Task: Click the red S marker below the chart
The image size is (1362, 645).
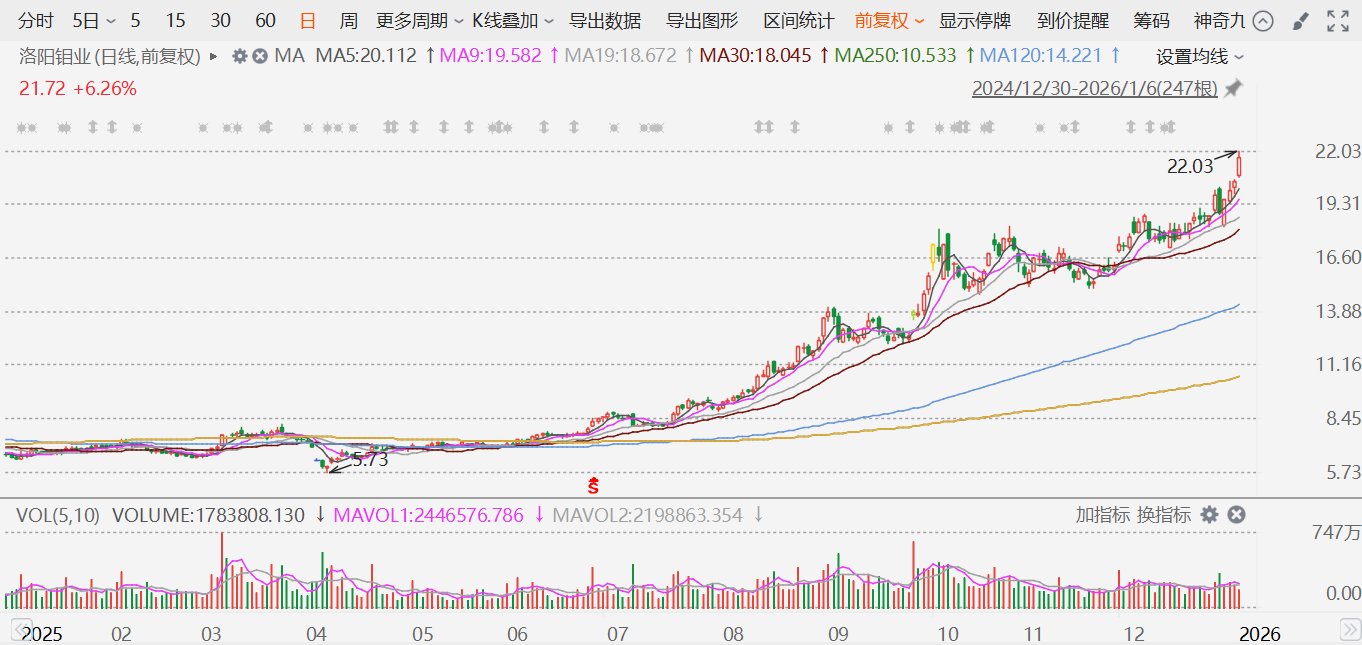Action: 593,486
